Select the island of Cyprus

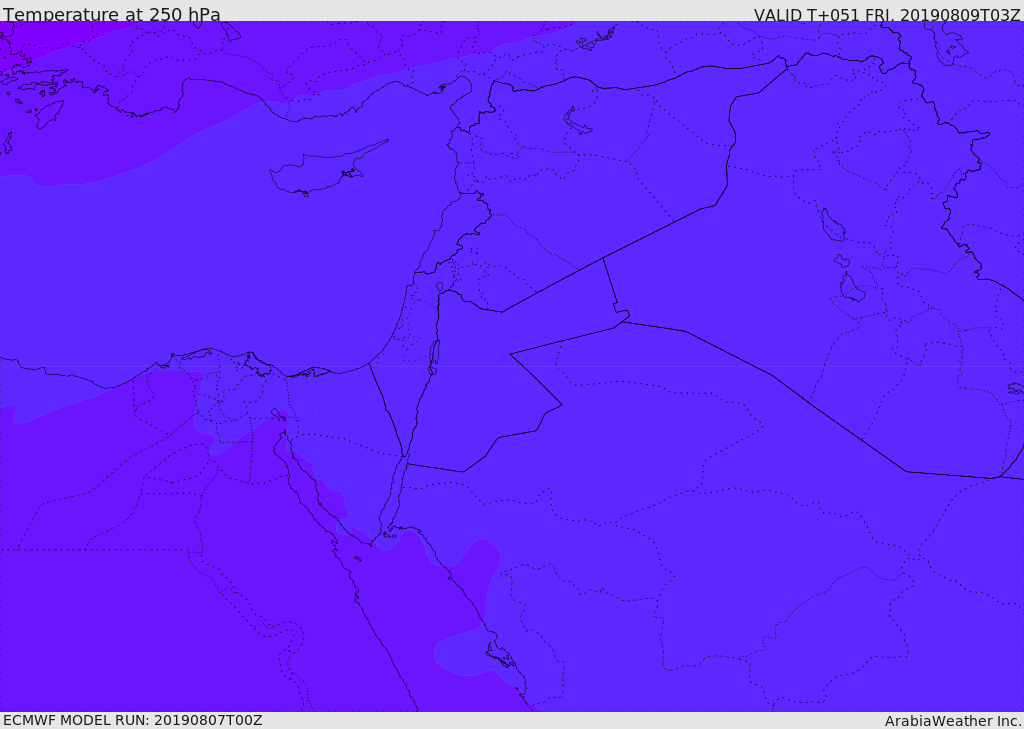318,171
